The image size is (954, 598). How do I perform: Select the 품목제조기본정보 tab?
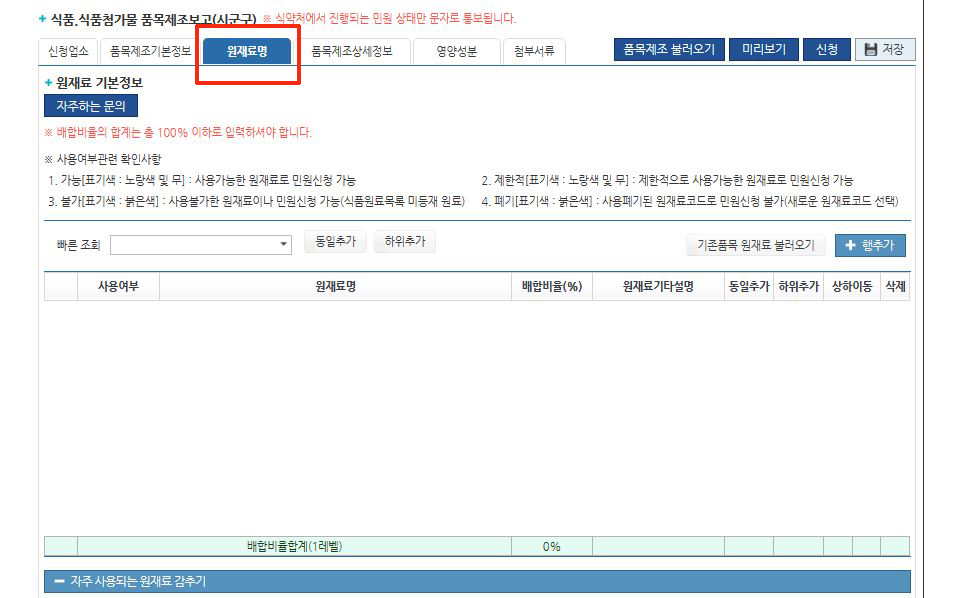151,50
